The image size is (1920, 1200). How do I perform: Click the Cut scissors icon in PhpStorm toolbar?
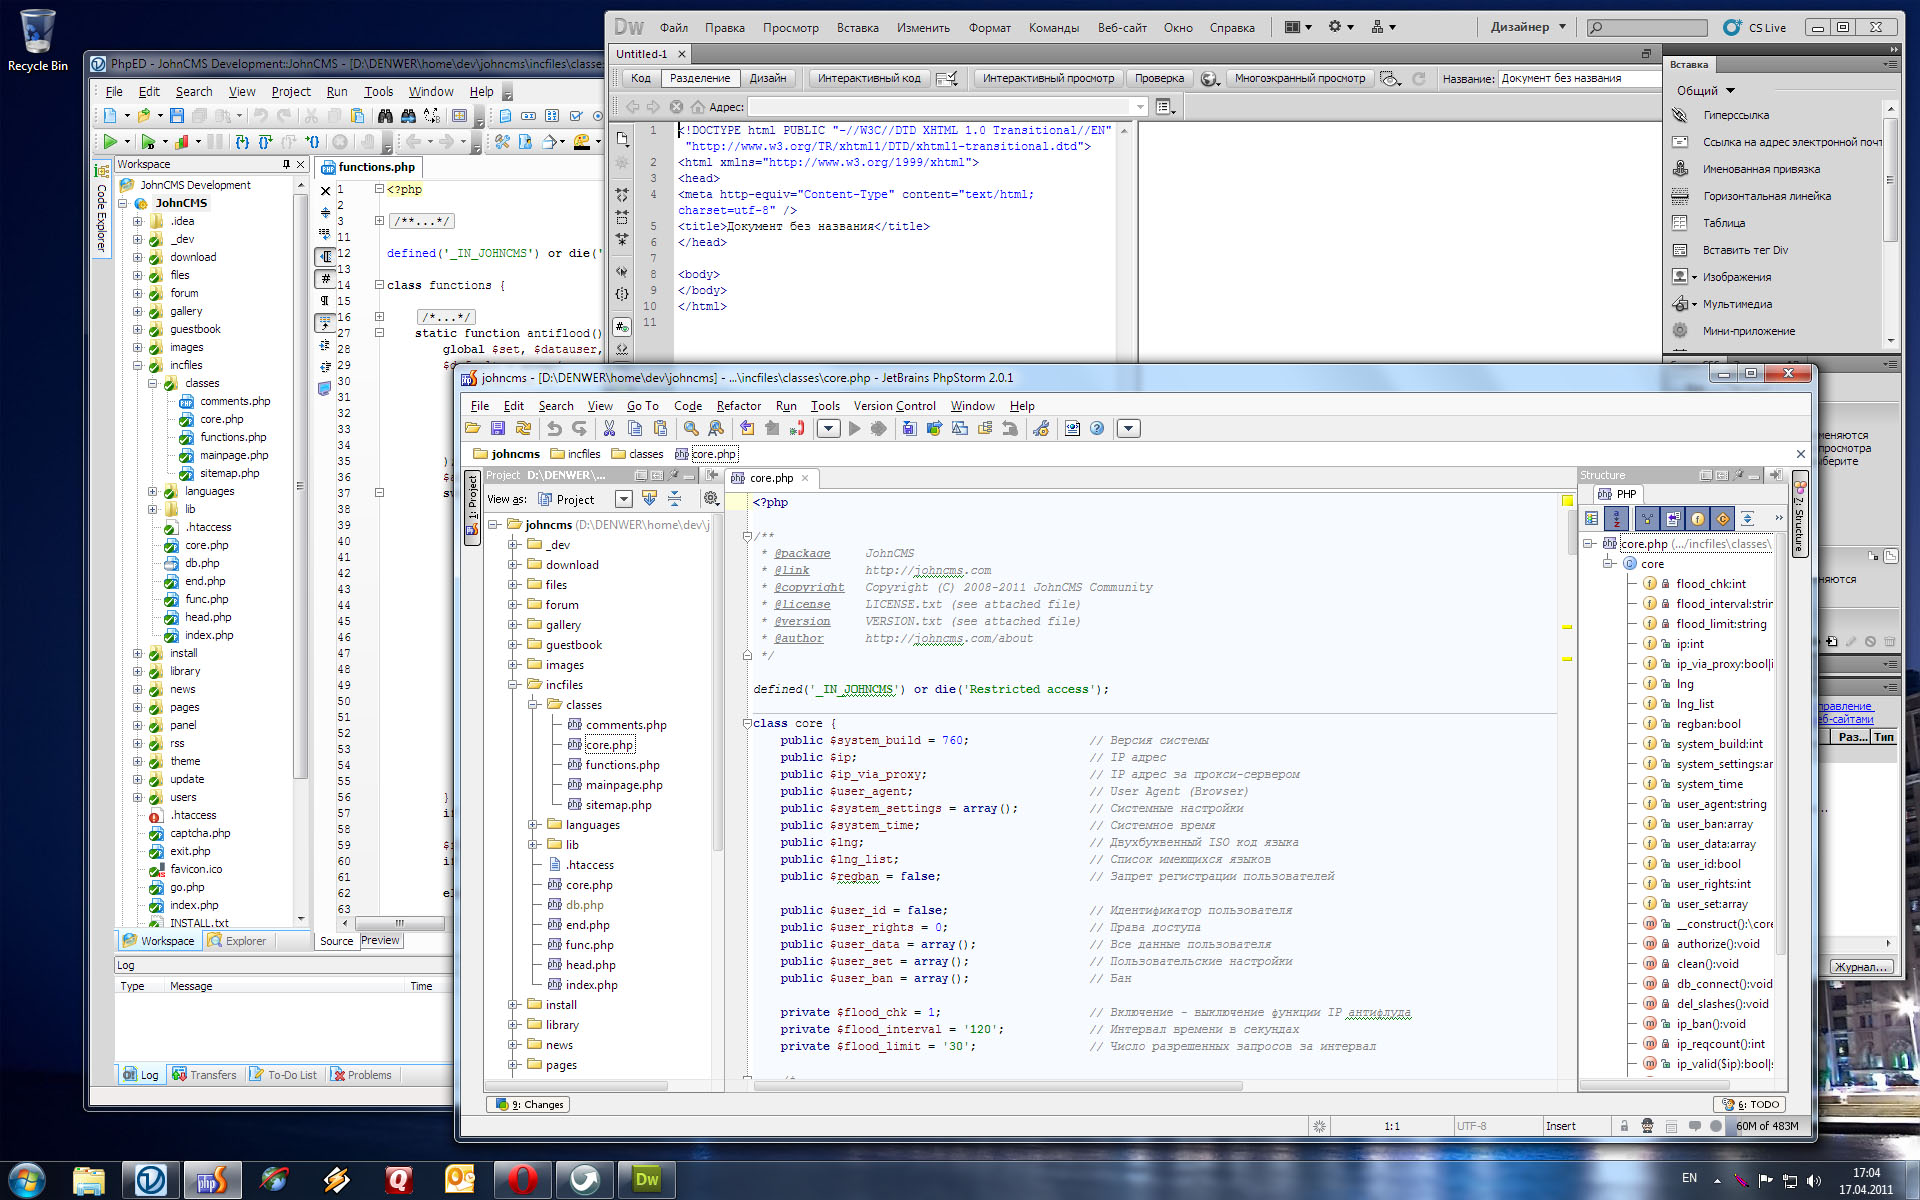pos(608,429)
